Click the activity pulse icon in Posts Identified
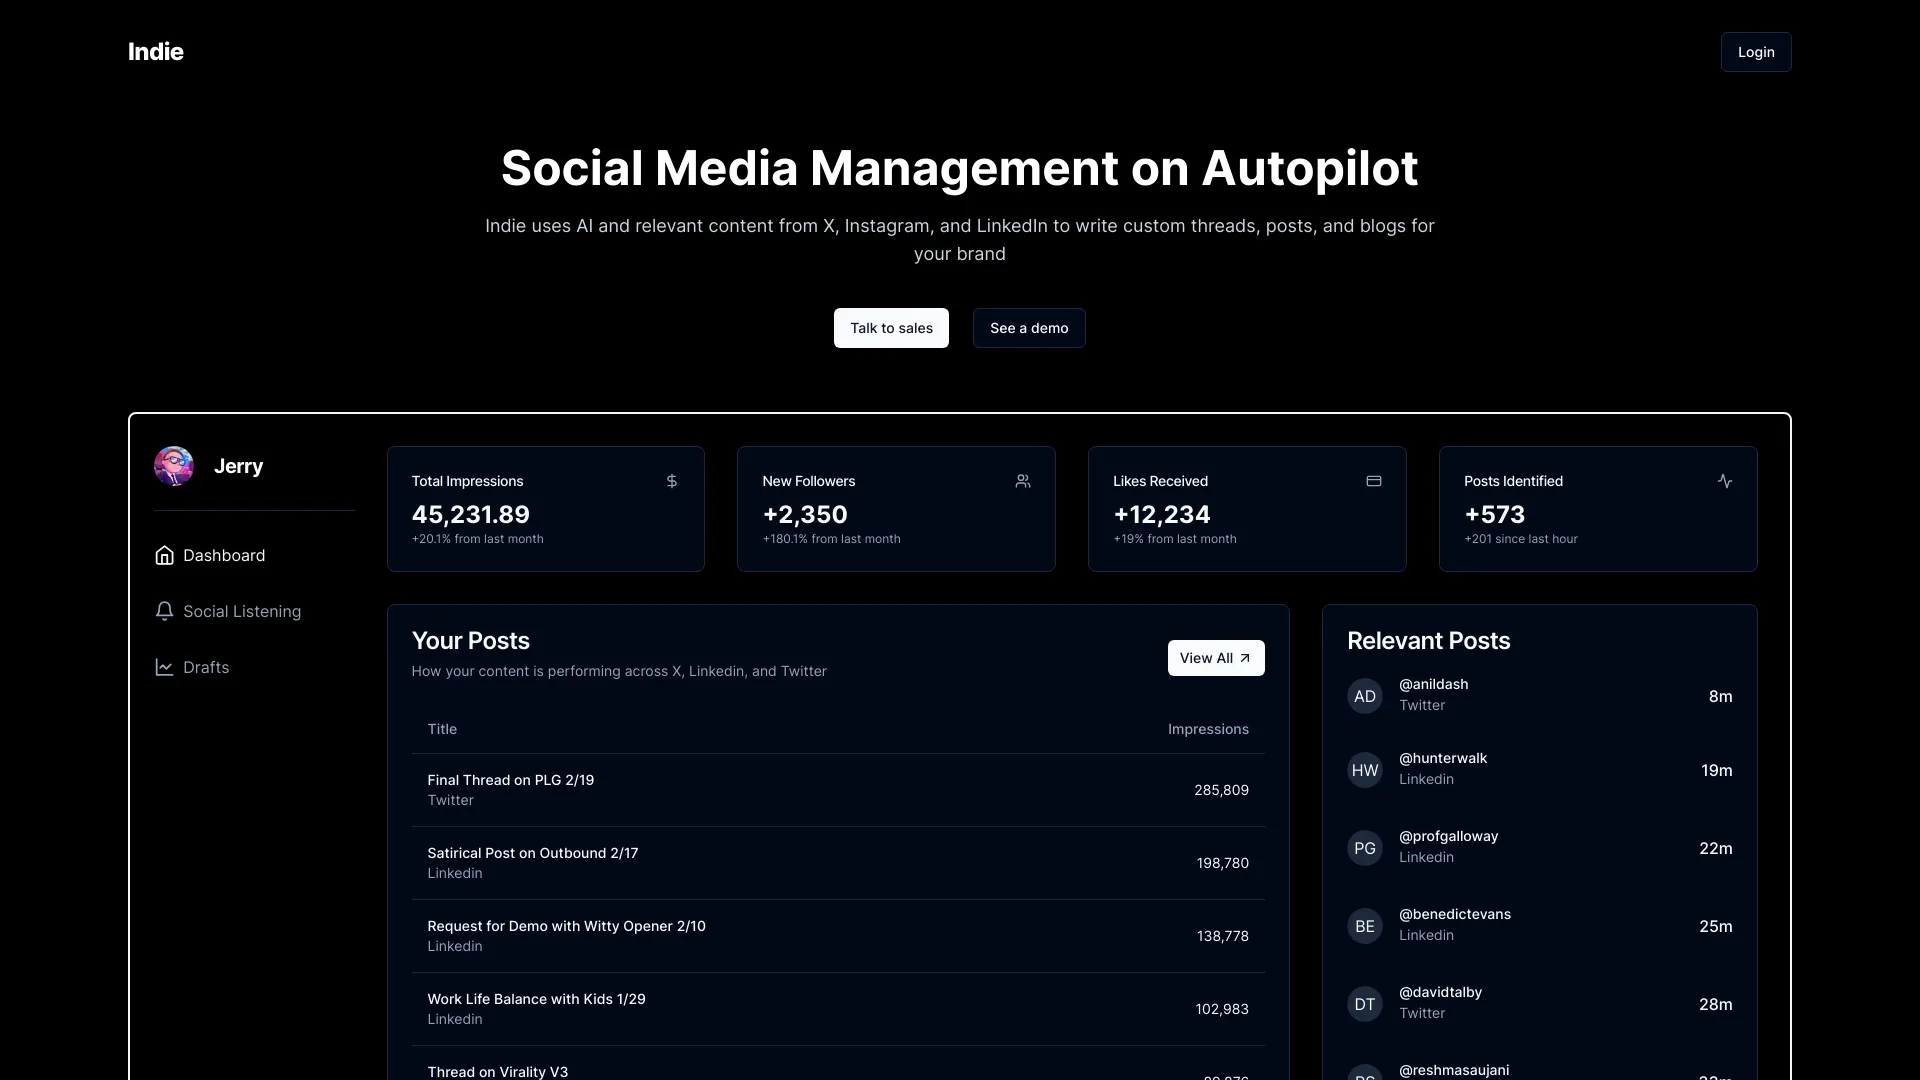The height and width of the screenshot is (1080, 1920). [1724, 481]
